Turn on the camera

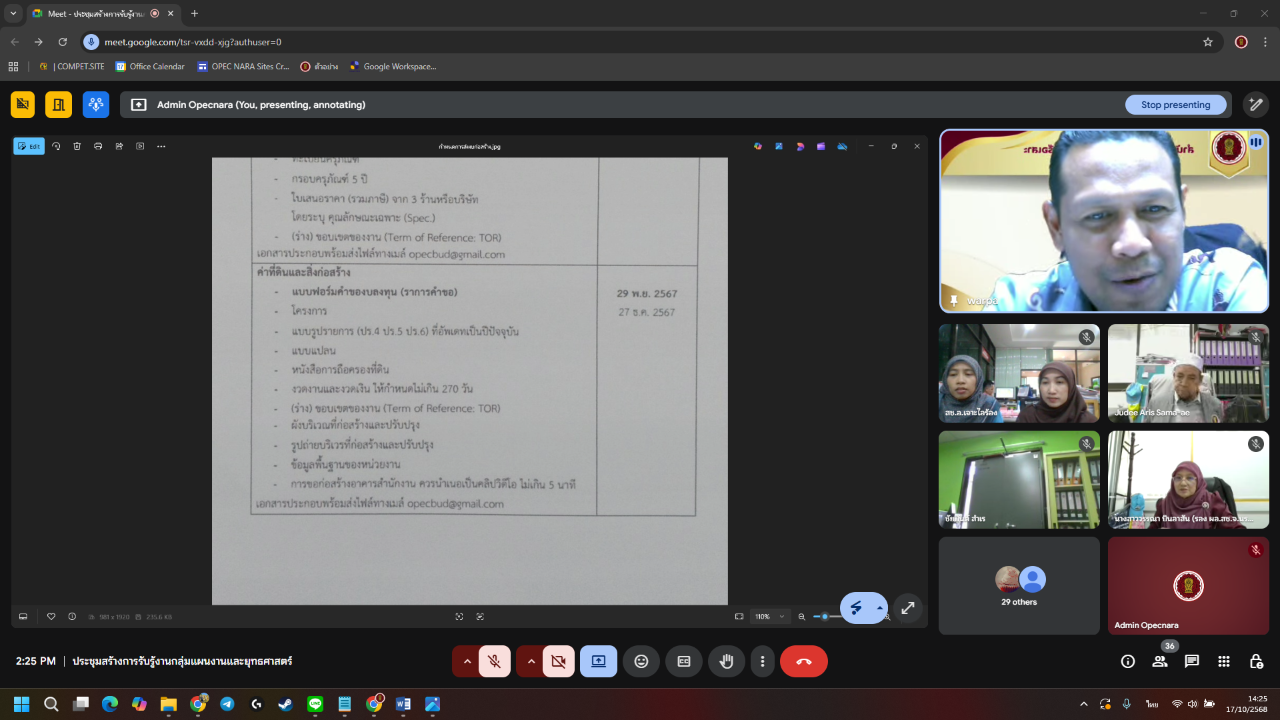(x=558, y=661)
